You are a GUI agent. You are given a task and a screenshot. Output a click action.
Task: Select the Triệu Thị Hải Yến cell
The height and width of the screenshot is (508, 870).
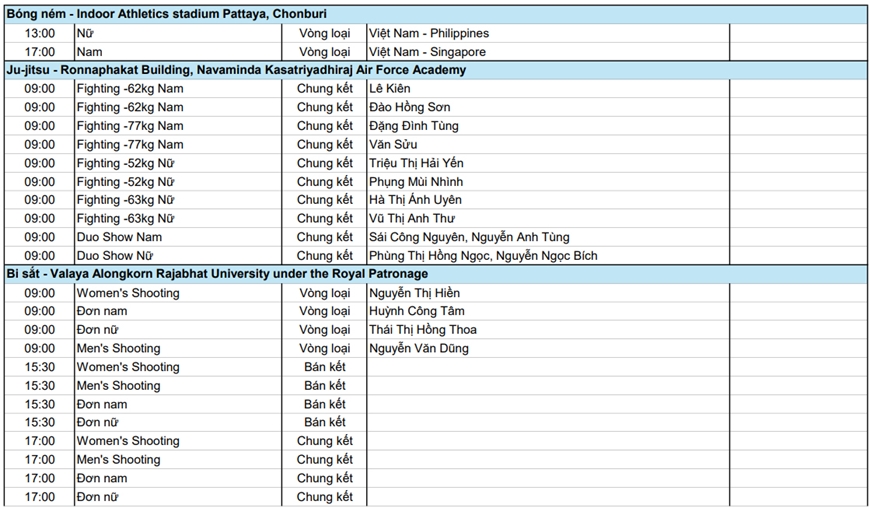coord(417,163)
